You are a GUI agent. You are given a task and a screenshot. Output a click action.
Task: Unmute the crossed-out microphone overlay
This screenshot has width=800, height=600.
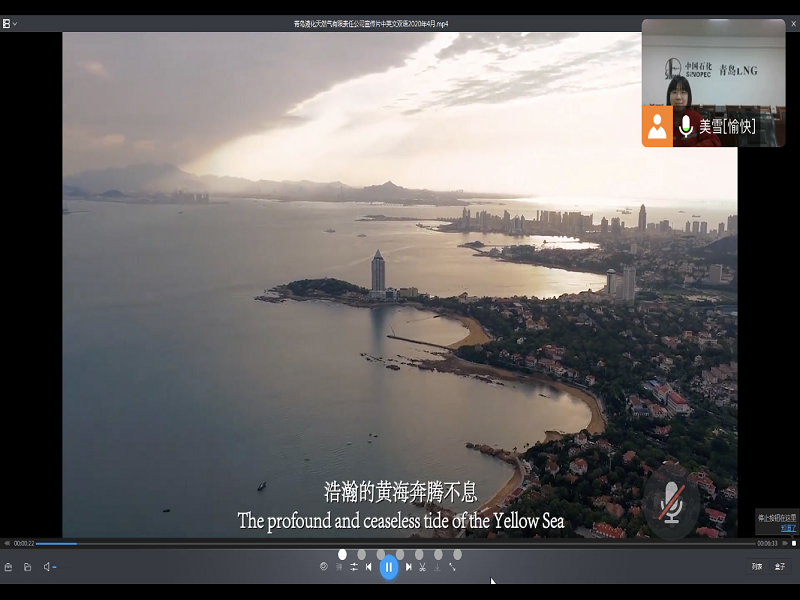point(672,505)
